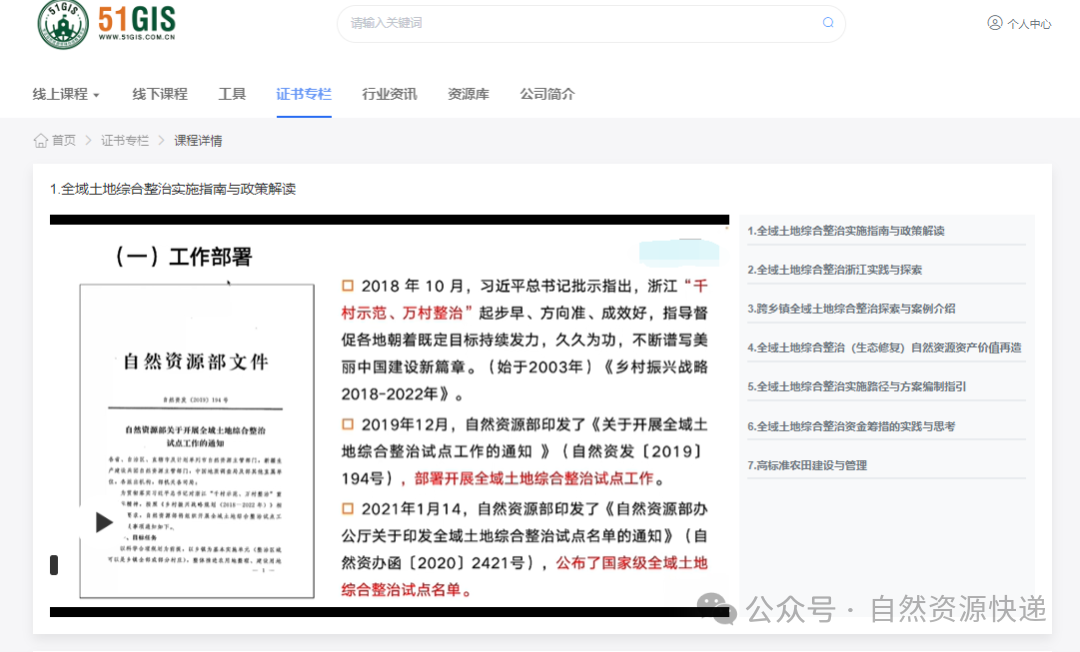
Task: Switch to the 线下课程 tab
Action: click(159, 93)
